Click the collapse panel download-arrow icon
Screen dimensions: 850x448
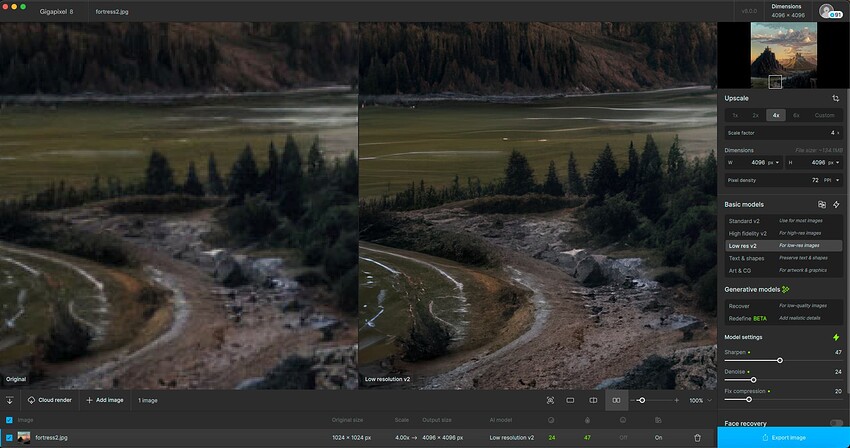click(x=9, y=400)
